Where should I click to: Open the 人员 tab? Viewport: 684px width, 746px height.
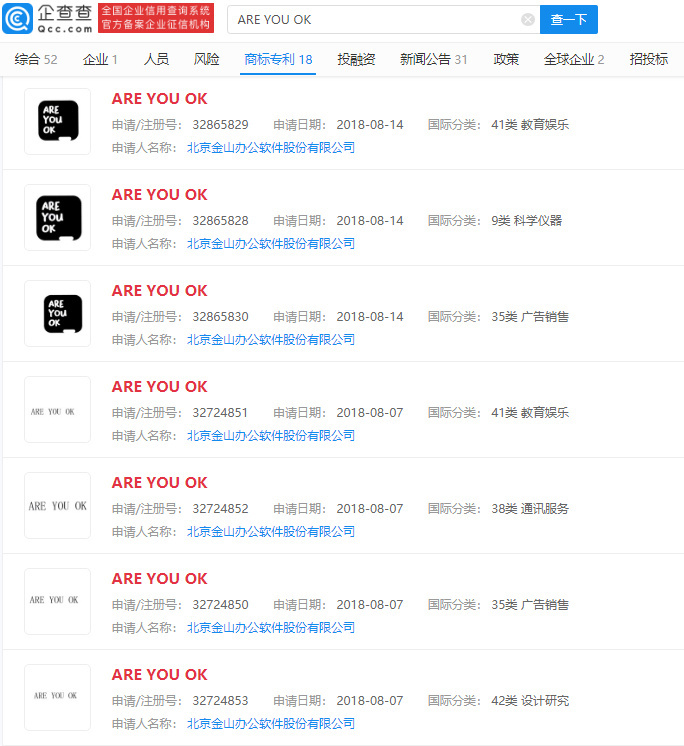click(x=156, y=59)
